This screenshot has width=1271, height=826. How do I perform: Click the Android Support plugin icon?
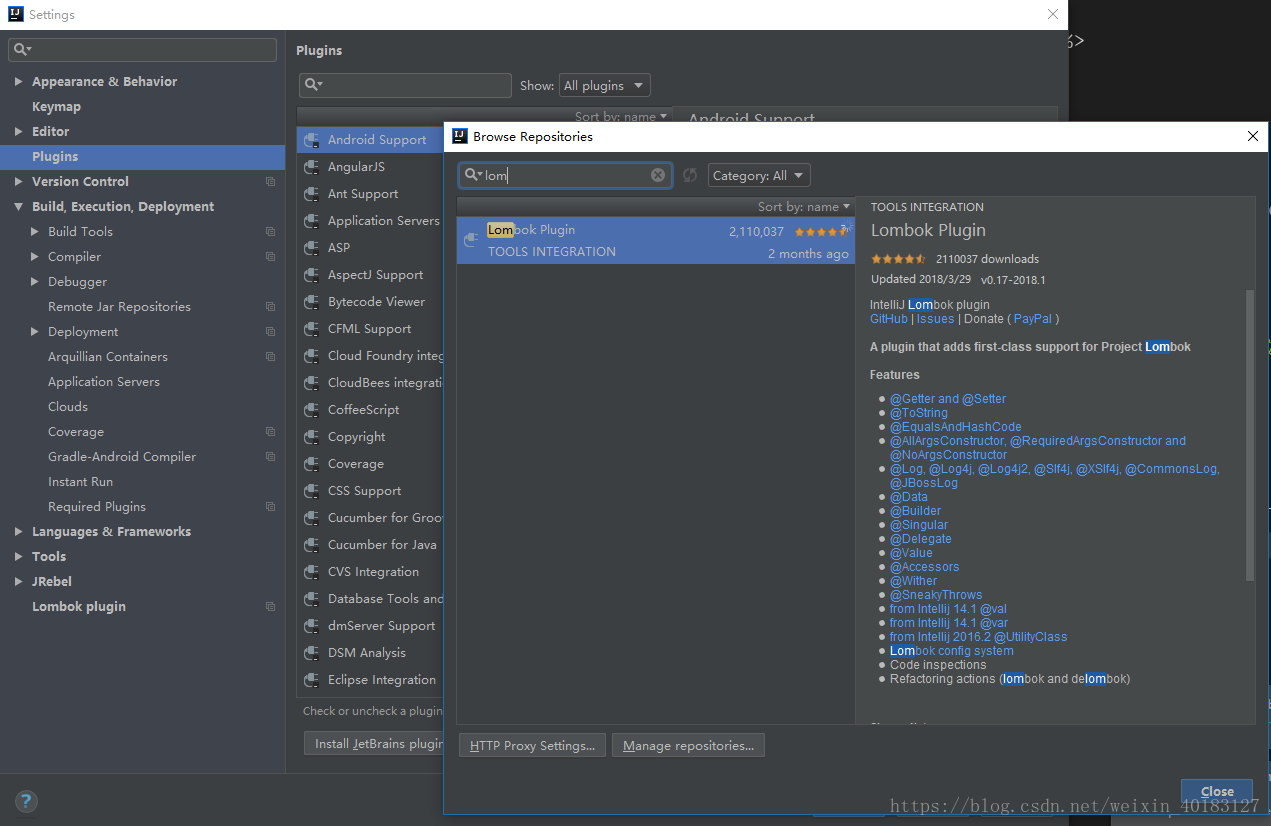[x=313, y=139]
